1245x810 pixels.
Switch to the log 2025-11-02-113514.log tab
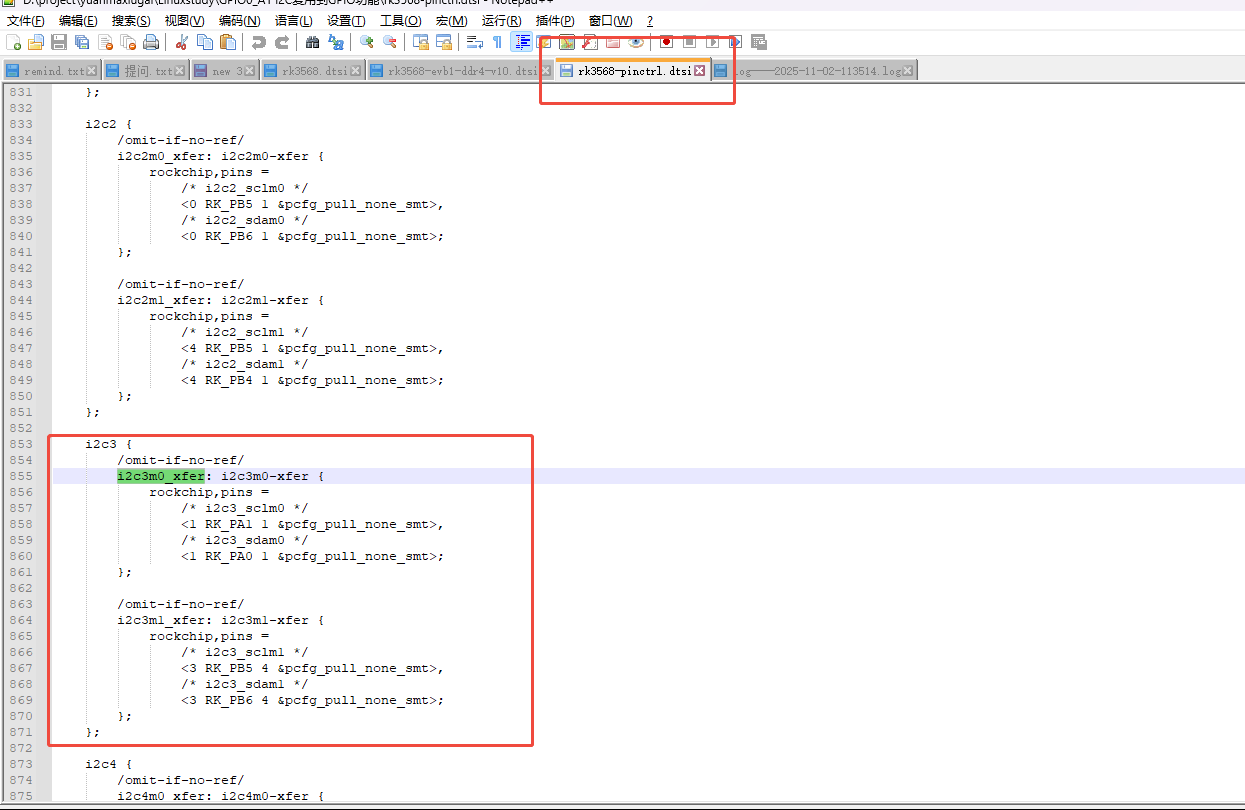point(815,71)
